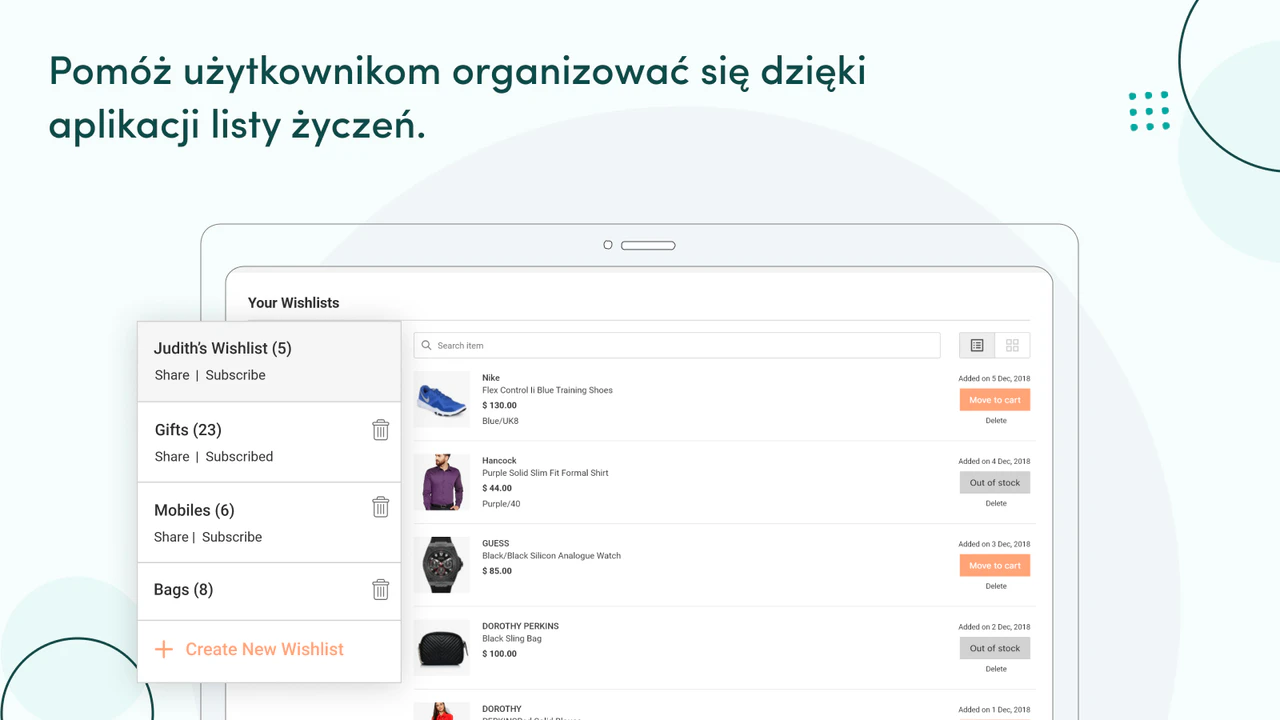Click the Your Wishlists heading
The height and width of the screenshot is (720, 1280).
[294, 303]
